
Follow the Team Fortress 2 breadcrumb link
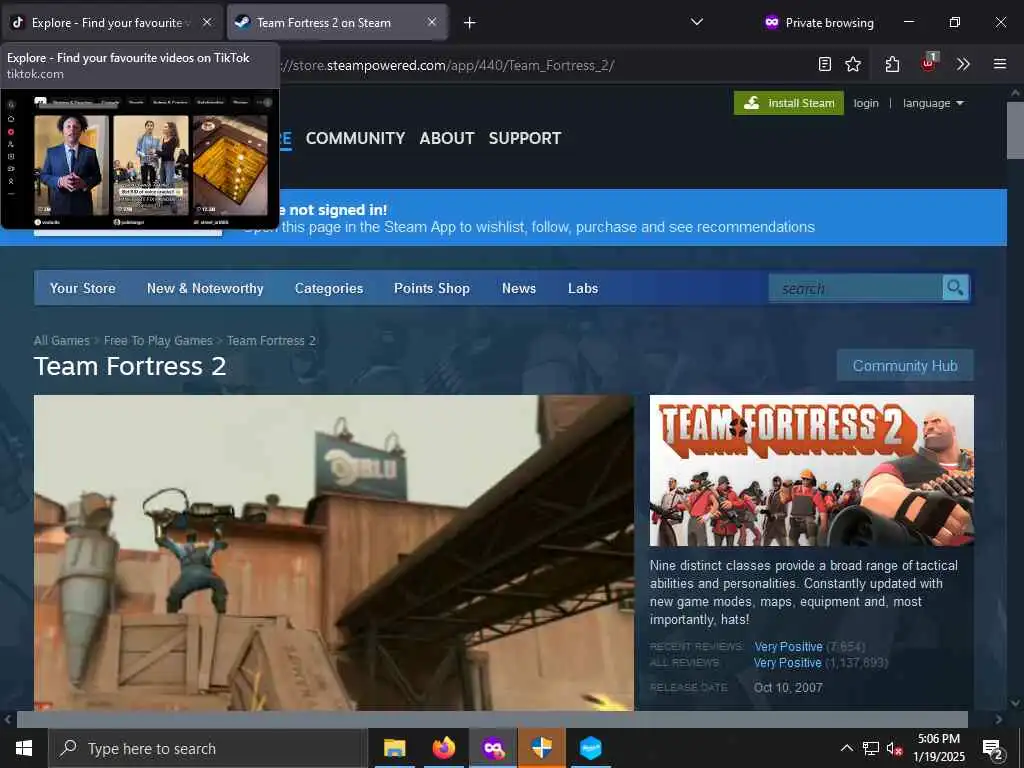(x=271, y=340)
